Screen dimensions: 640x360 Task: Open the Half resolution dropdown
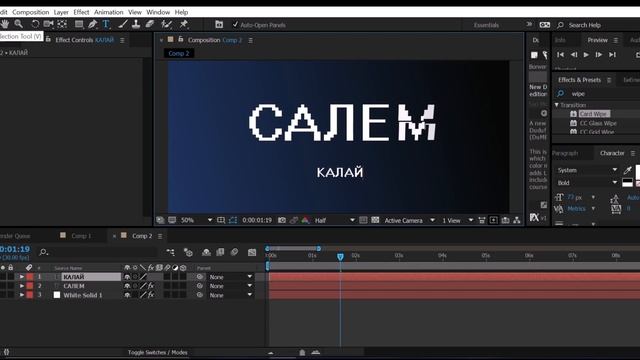tap(334, 220)
